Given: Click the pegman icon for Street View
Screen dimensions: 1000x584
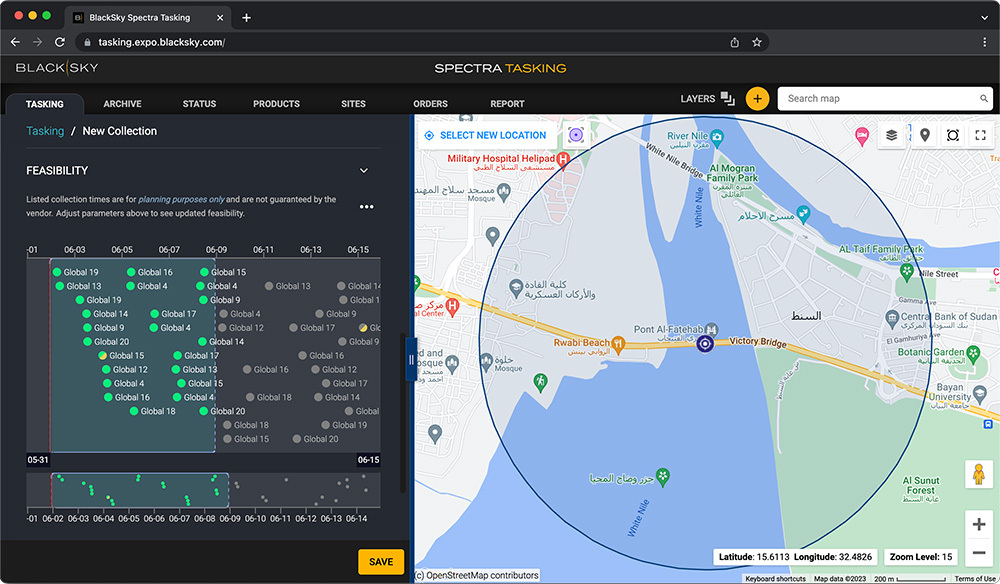Looking at the screenshot, I should click(978, 475).
